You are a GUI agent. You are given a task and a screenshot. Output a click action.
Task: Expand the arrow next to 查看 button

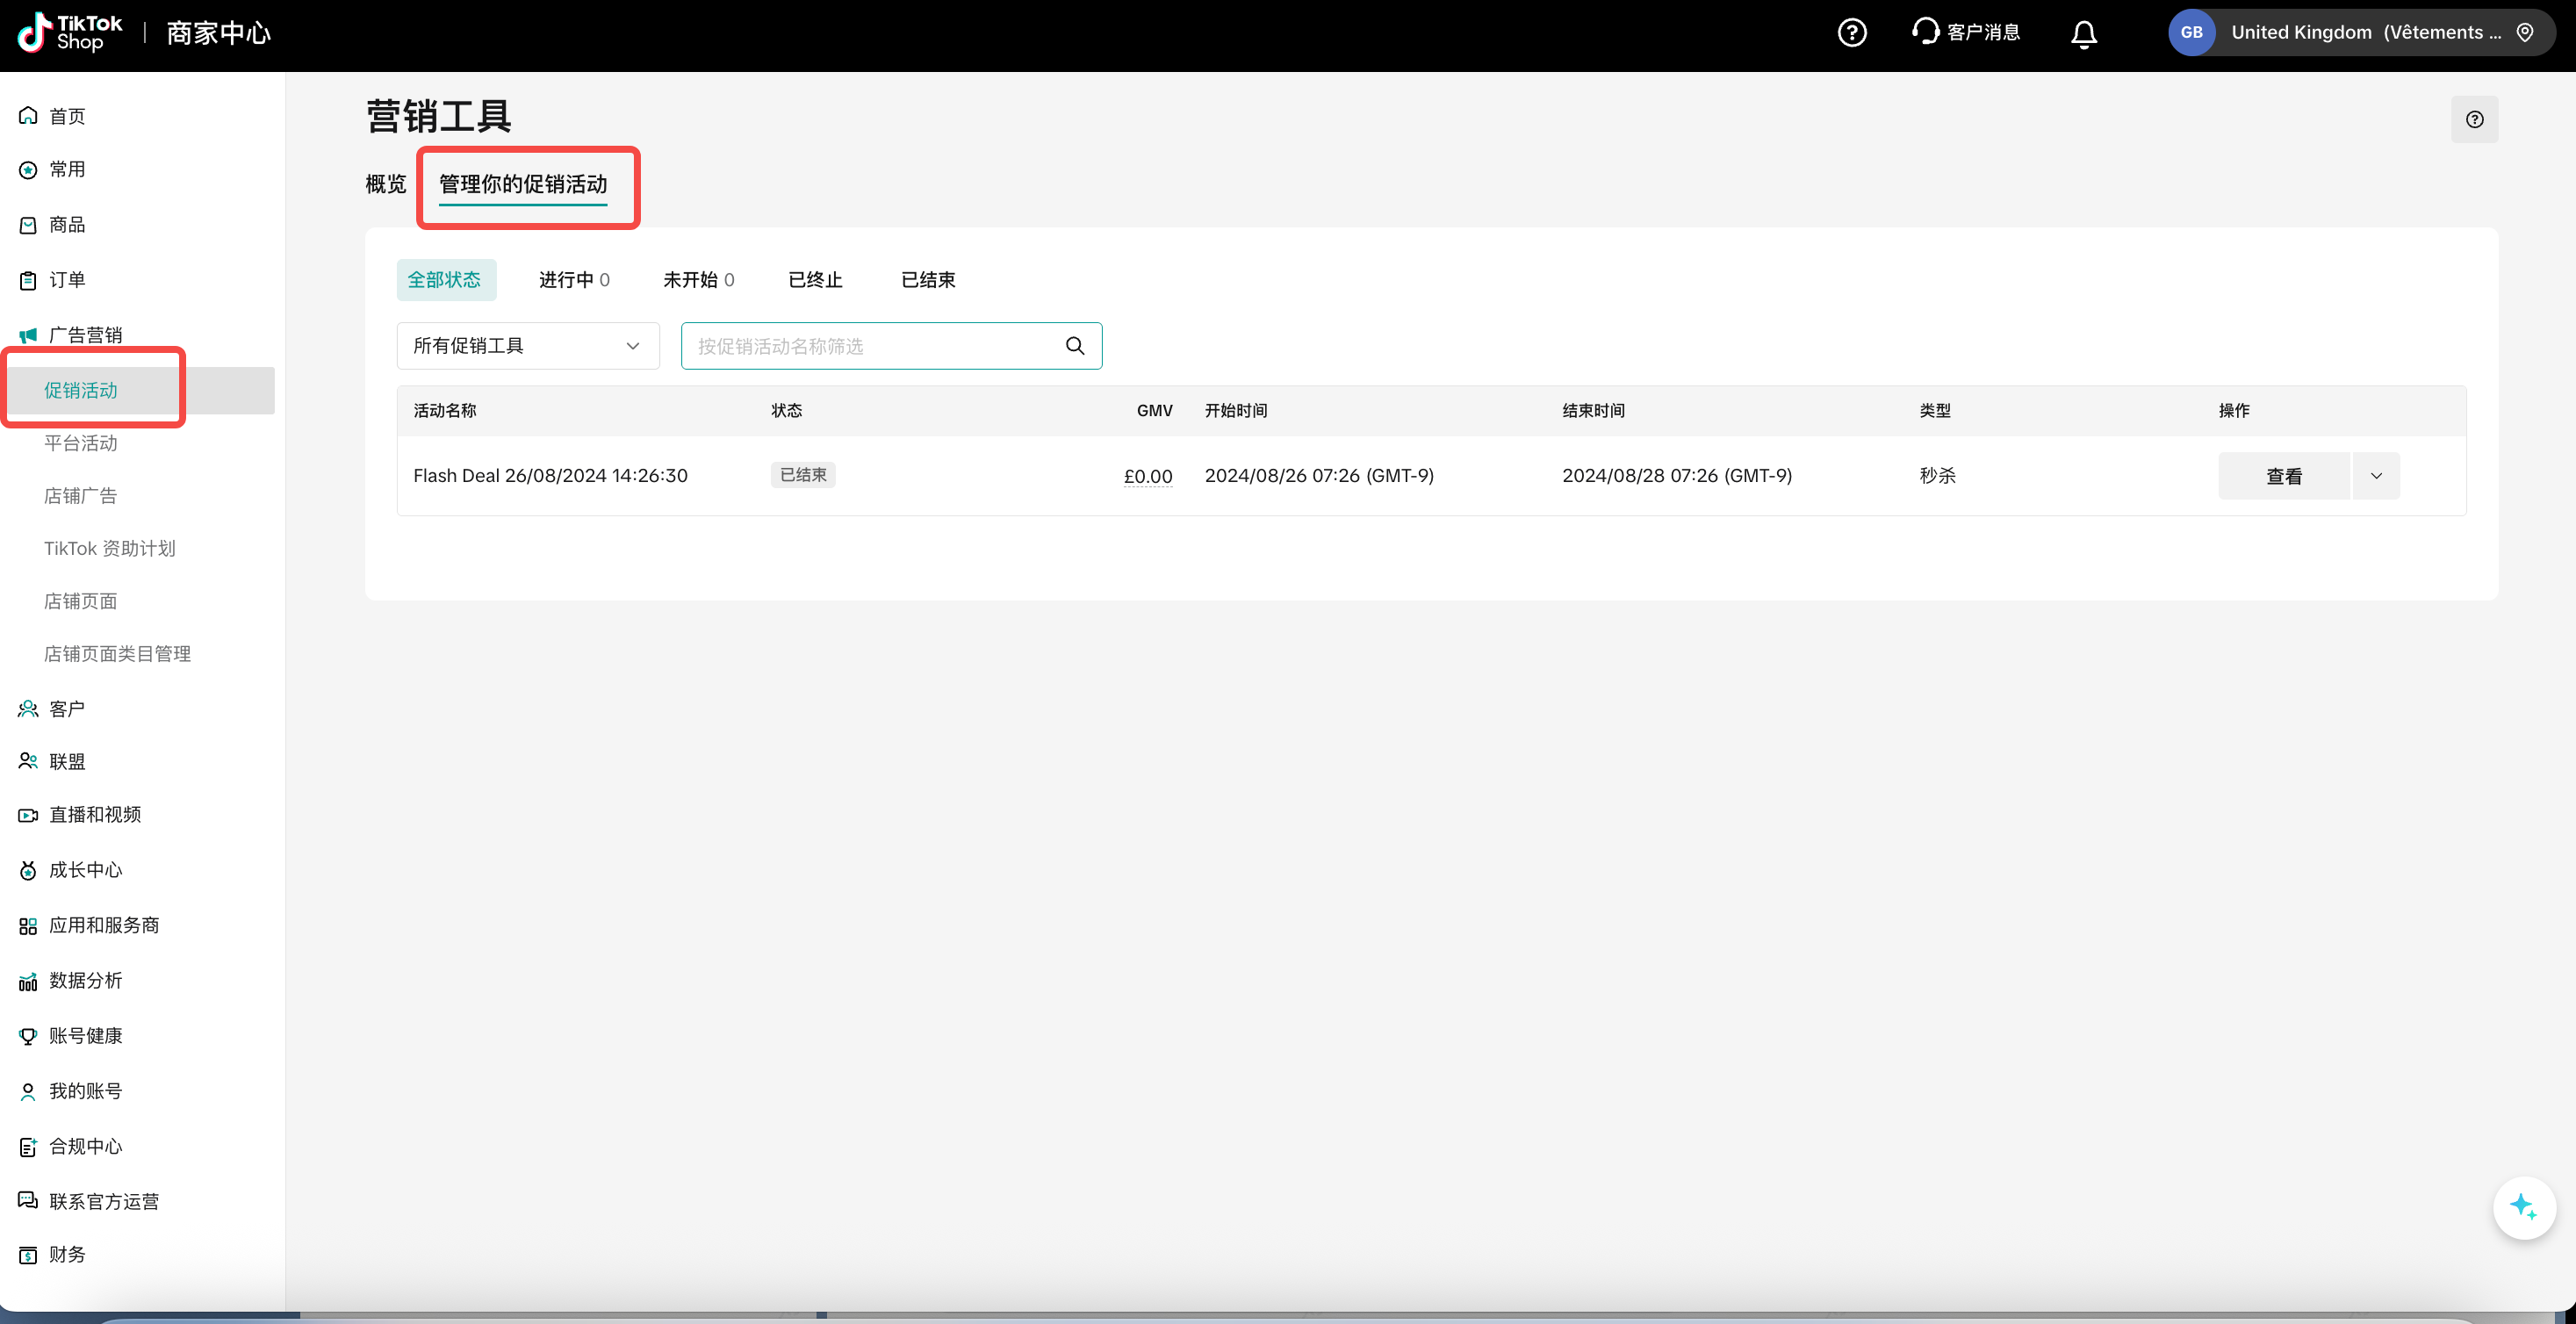(x=2376, y=476)
